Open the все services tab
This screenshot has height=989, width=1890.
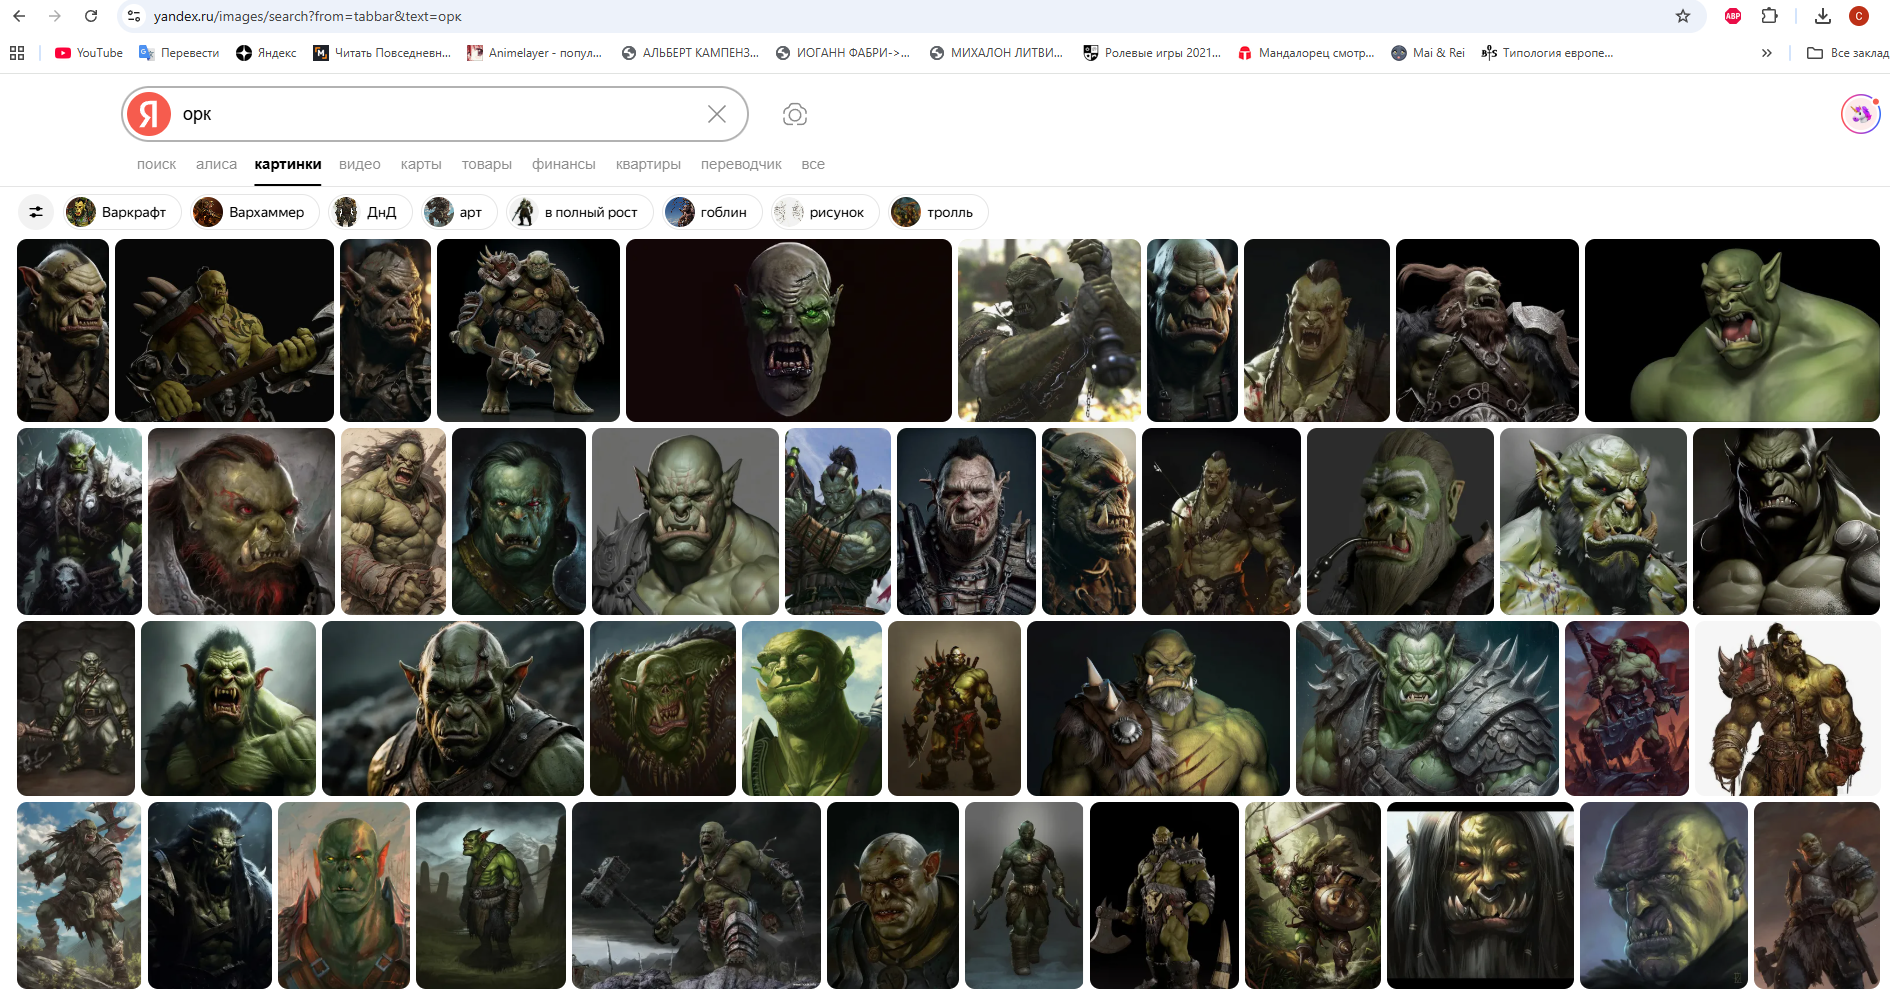point(813,164)
